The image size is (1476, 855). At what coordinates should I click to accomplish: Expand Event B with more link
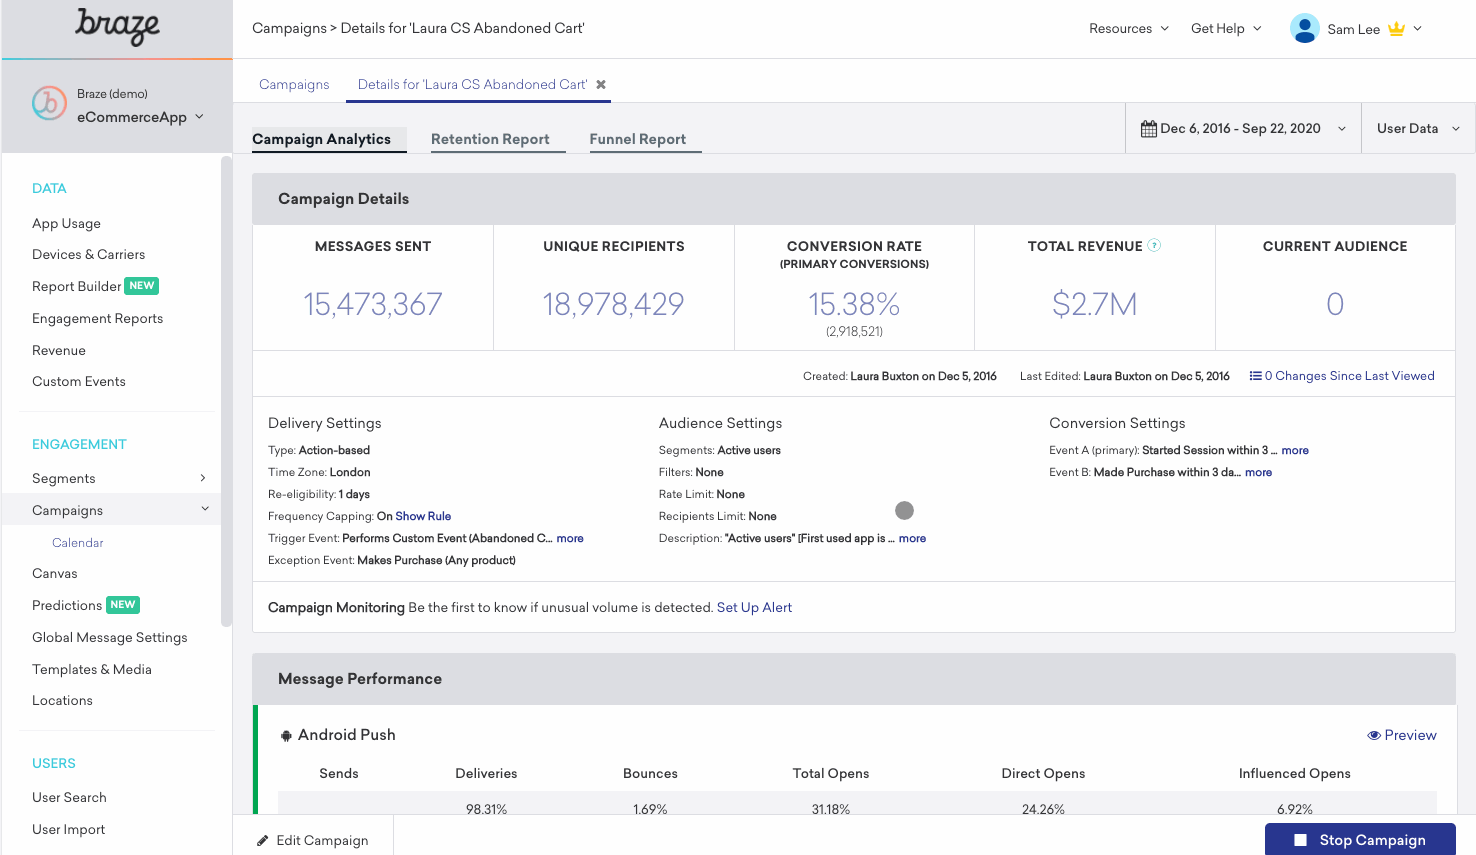click(x=1258, y=472)
